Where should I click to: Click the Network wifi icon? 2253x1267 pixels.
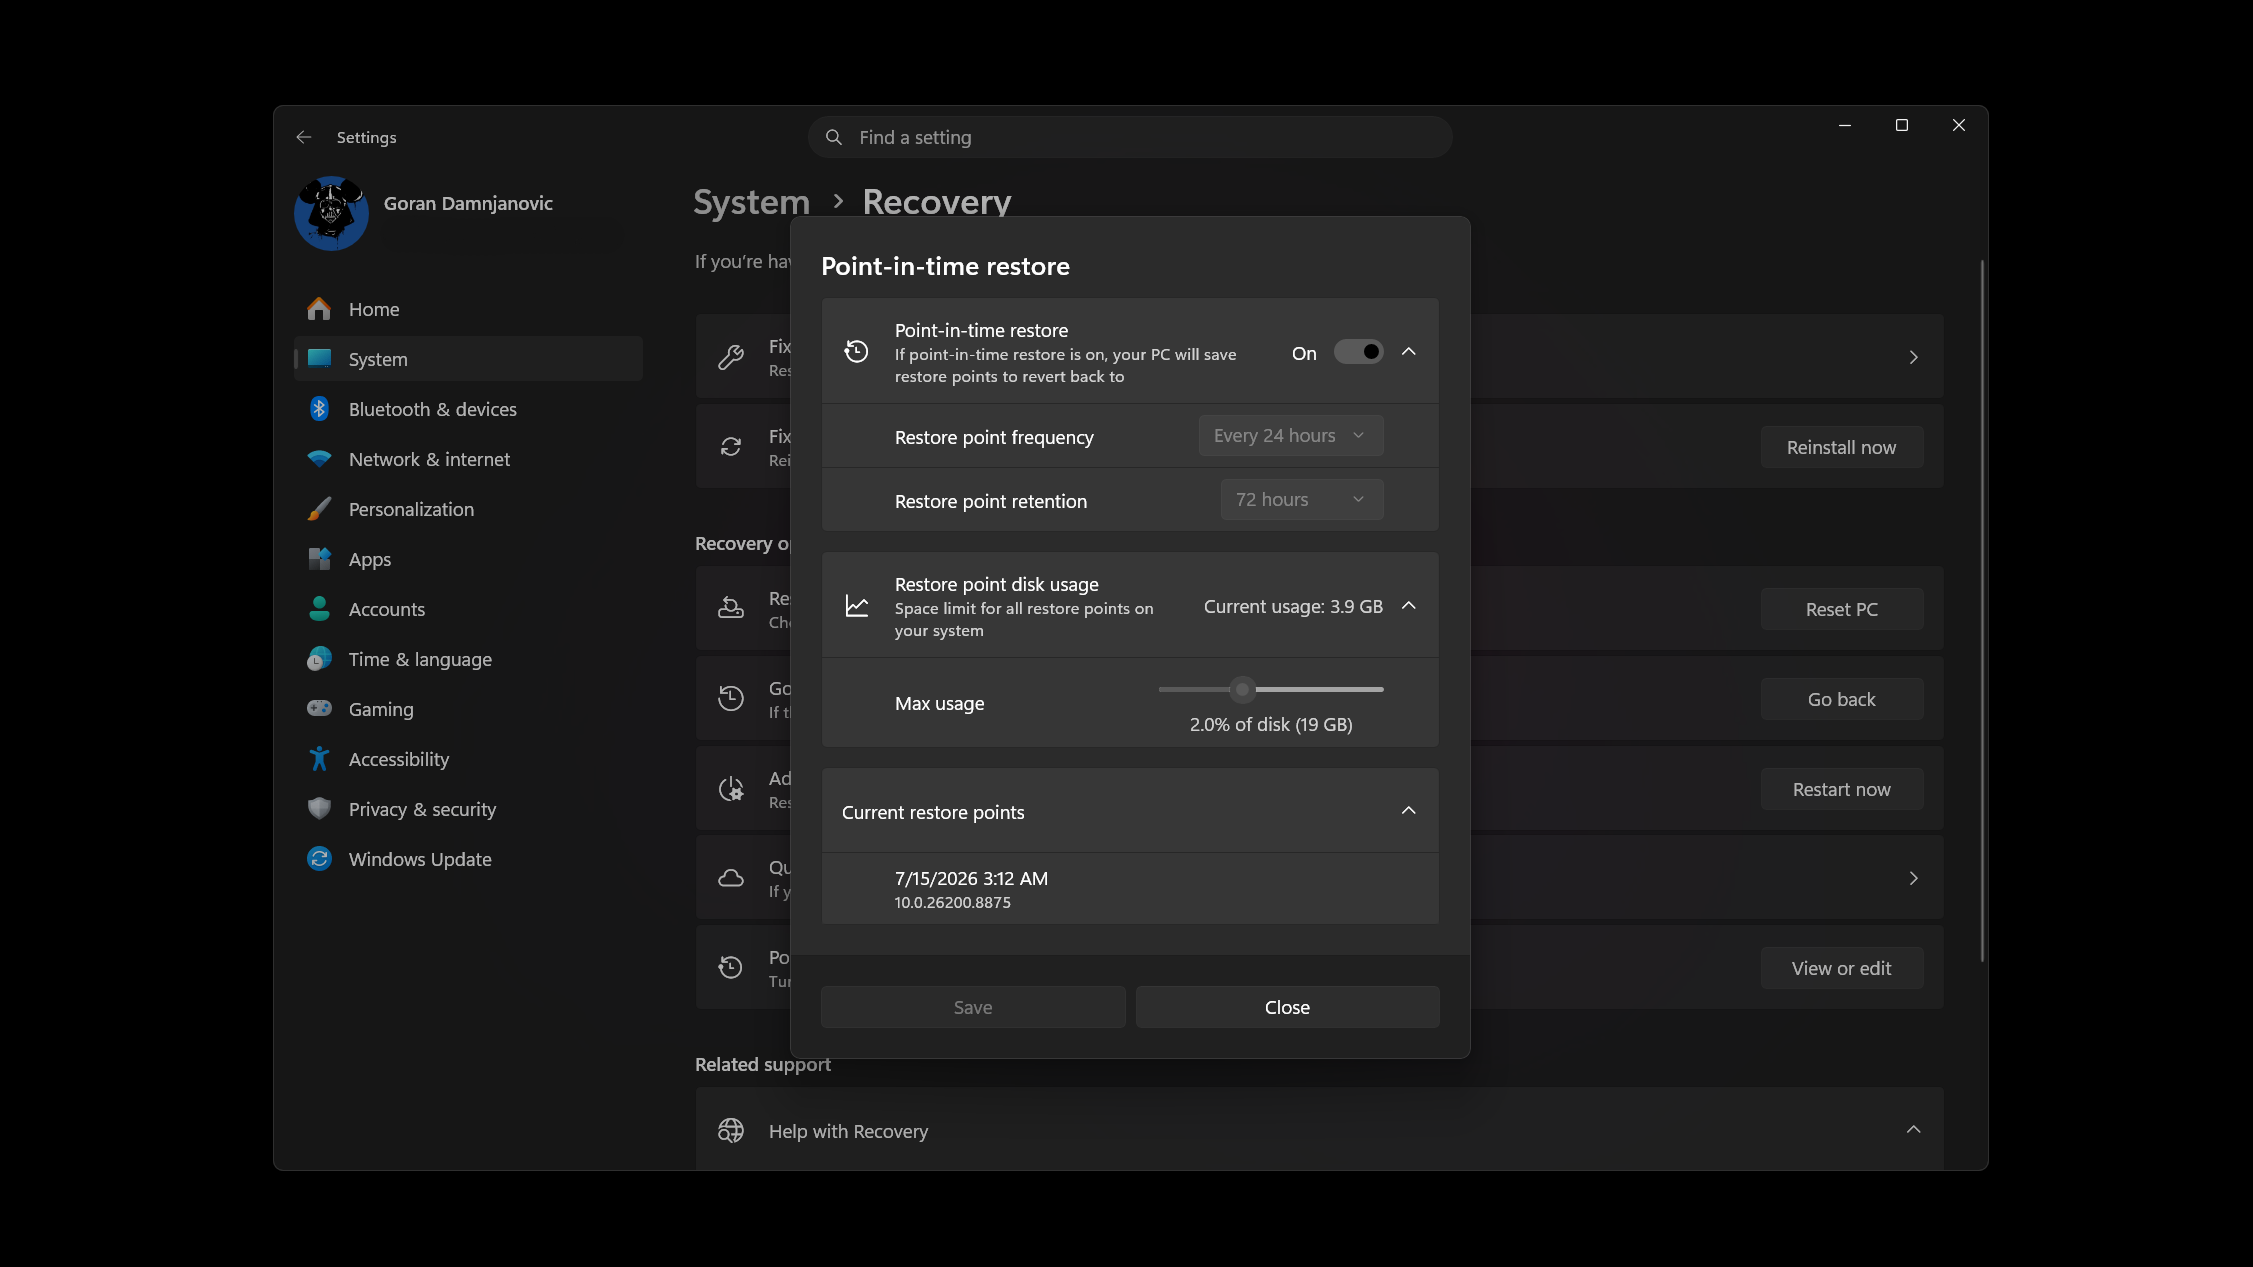pos(319,459)
